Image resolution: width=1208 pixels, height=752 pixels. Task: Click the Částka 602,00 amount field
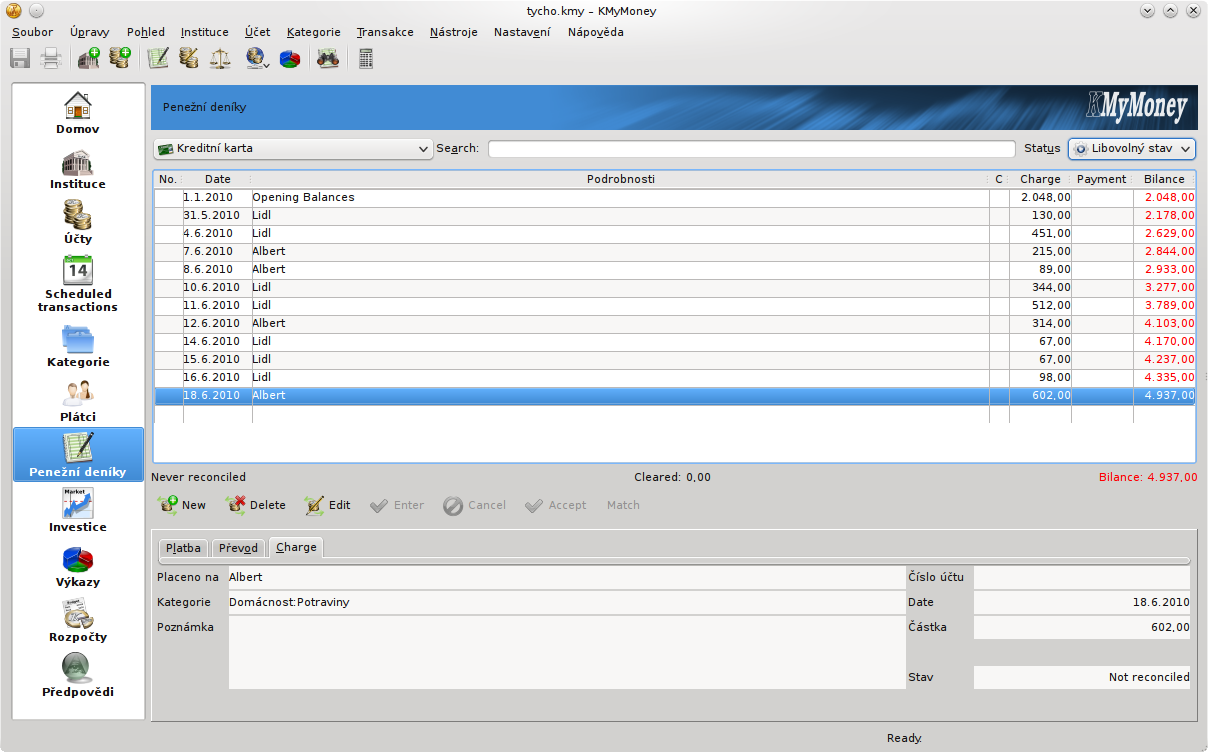click(1082, 628)
